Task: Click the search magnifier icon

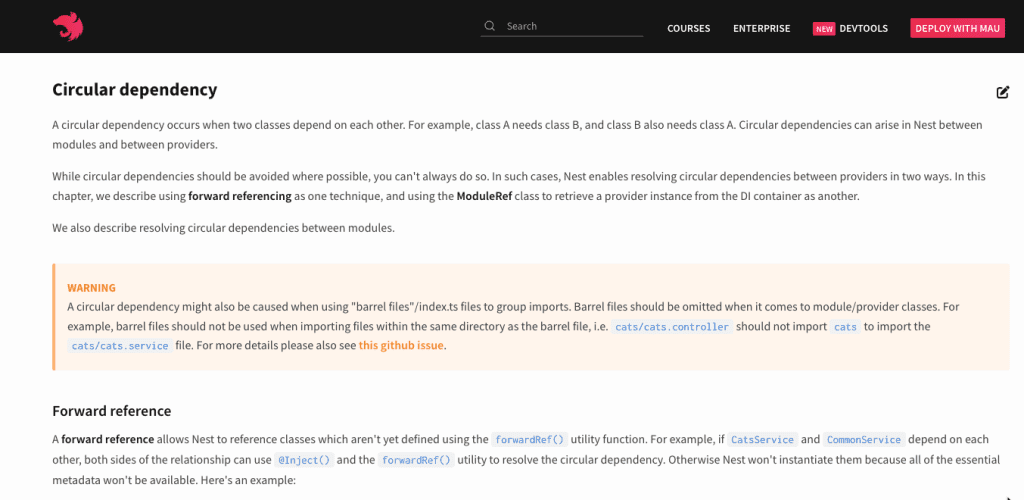Action: pyautogui.click(x=489, y=26)
